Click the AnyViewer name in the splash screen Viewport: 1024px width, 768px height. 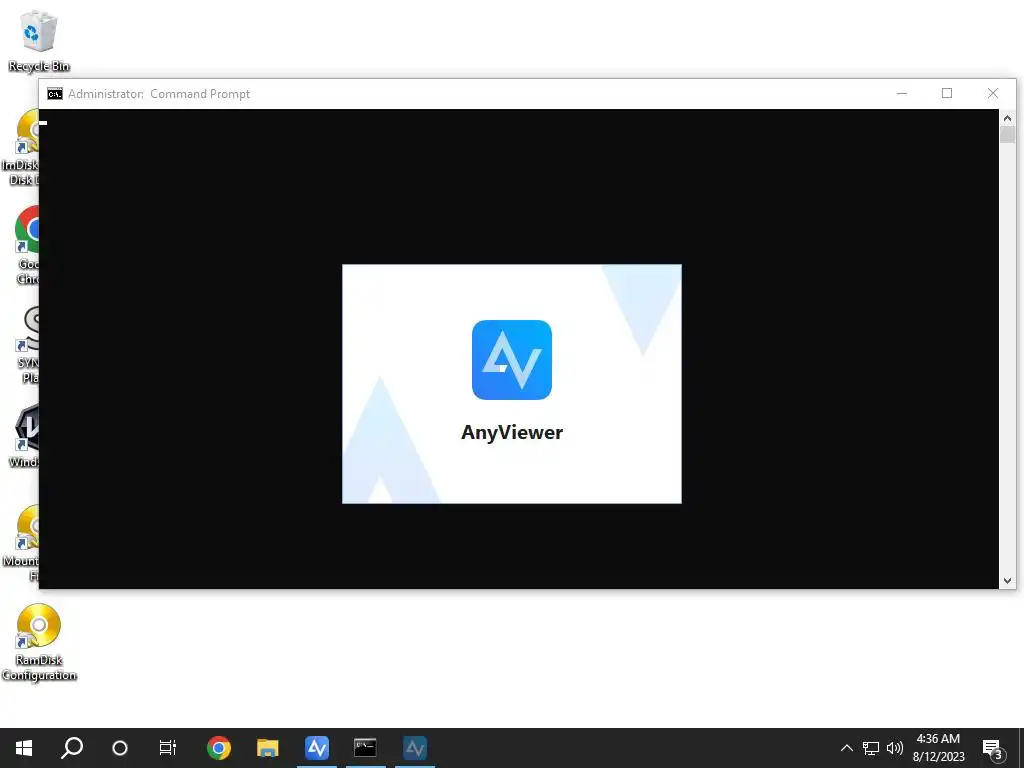[x=512, y=432]
